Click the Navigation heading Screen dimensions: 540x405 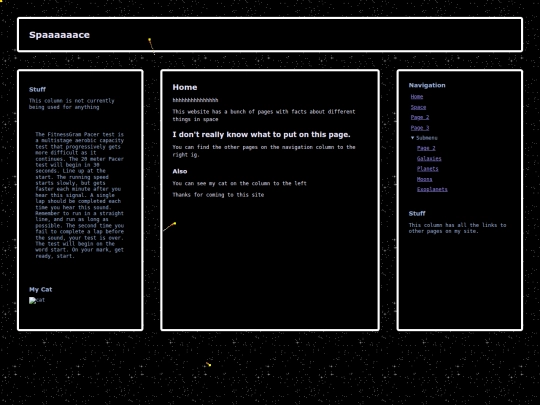pyautogui.click(x=427, y=85)
